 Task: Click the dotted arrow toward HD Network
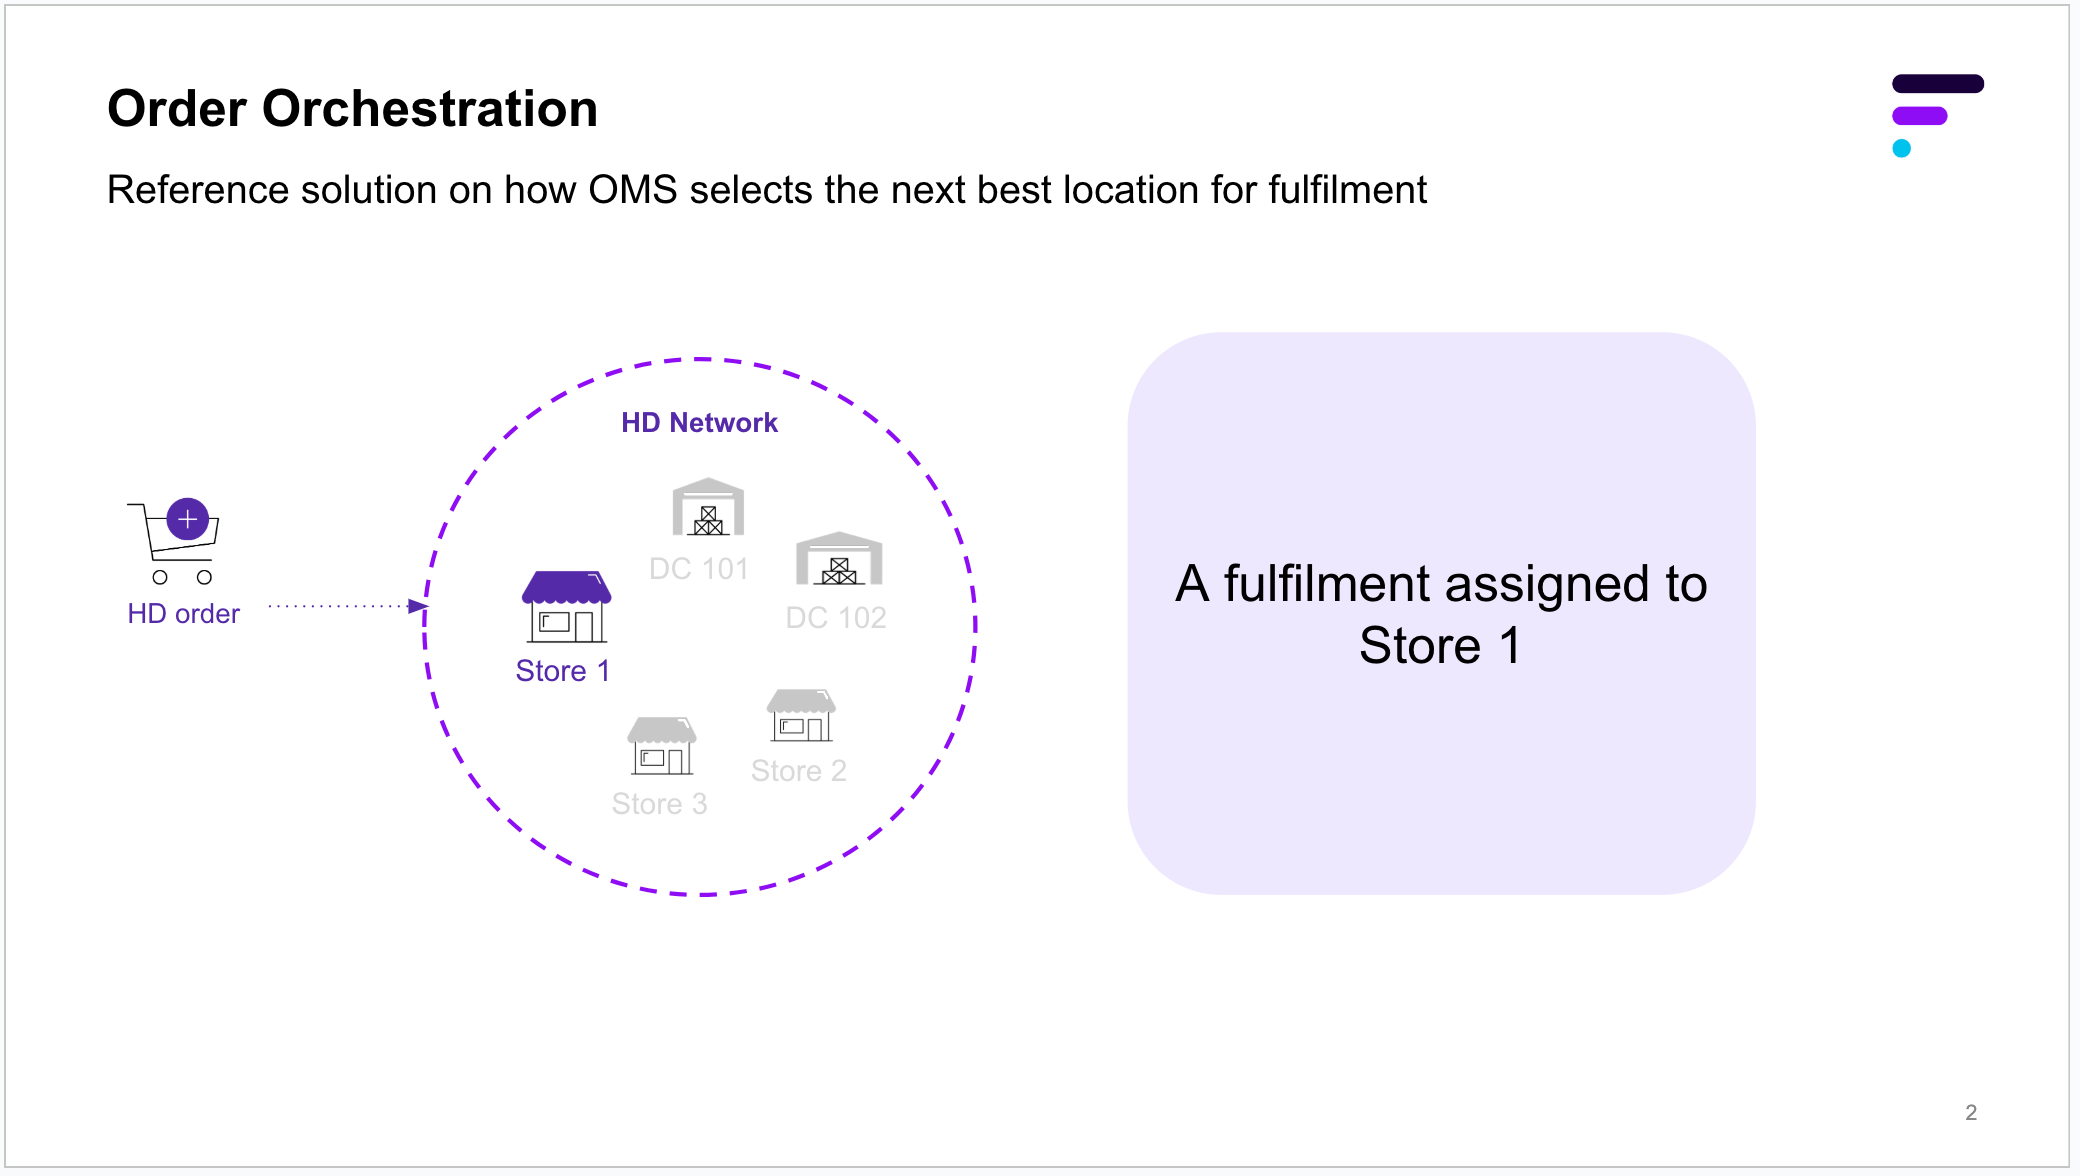347,606
